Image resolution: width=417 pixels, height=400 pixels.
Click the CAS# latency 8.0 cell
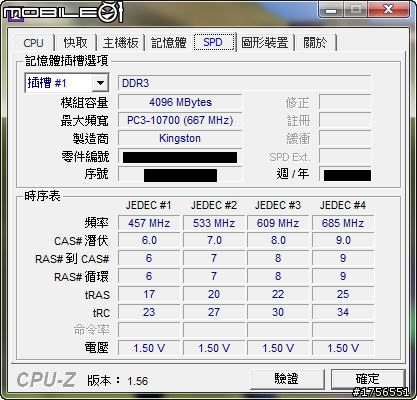click(278, 241)
